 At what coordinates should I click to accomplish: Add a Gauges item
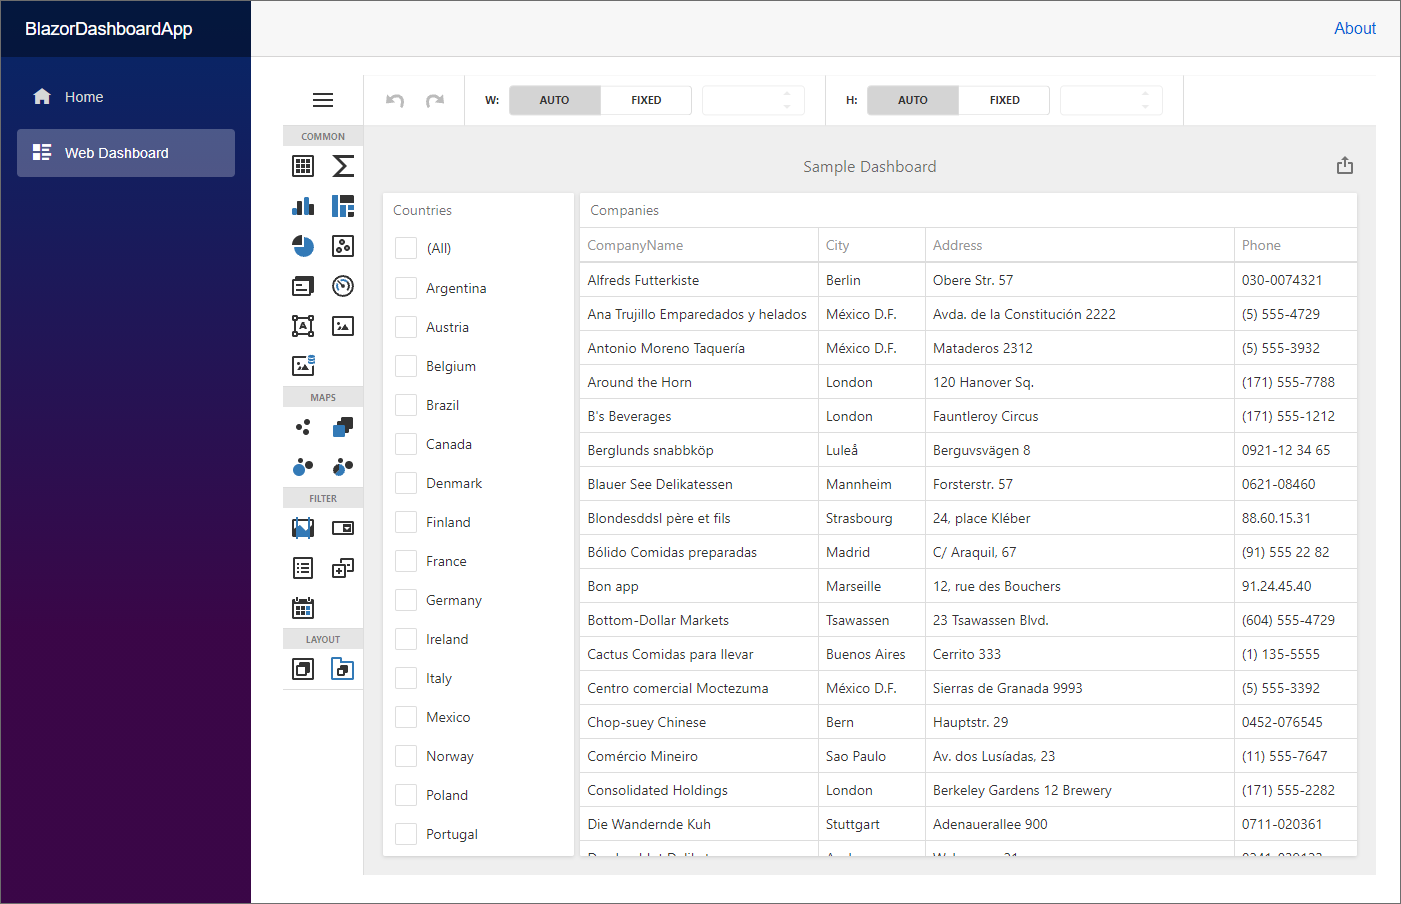tap(343, 286)
